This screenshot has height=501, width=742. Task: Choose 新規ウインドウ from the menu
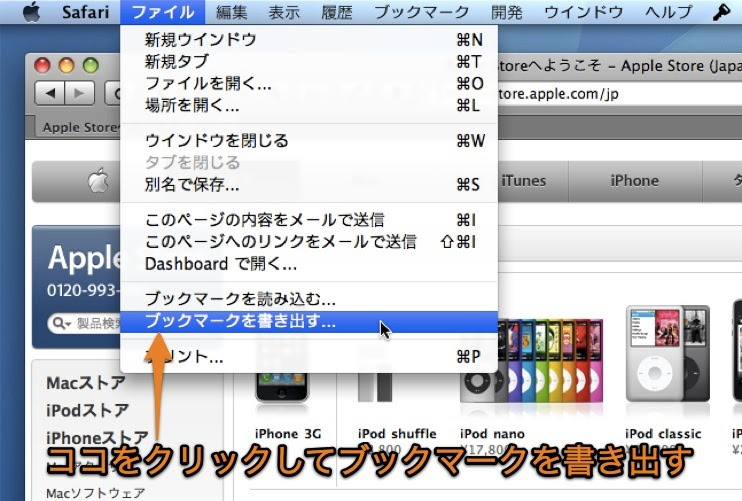309,39
